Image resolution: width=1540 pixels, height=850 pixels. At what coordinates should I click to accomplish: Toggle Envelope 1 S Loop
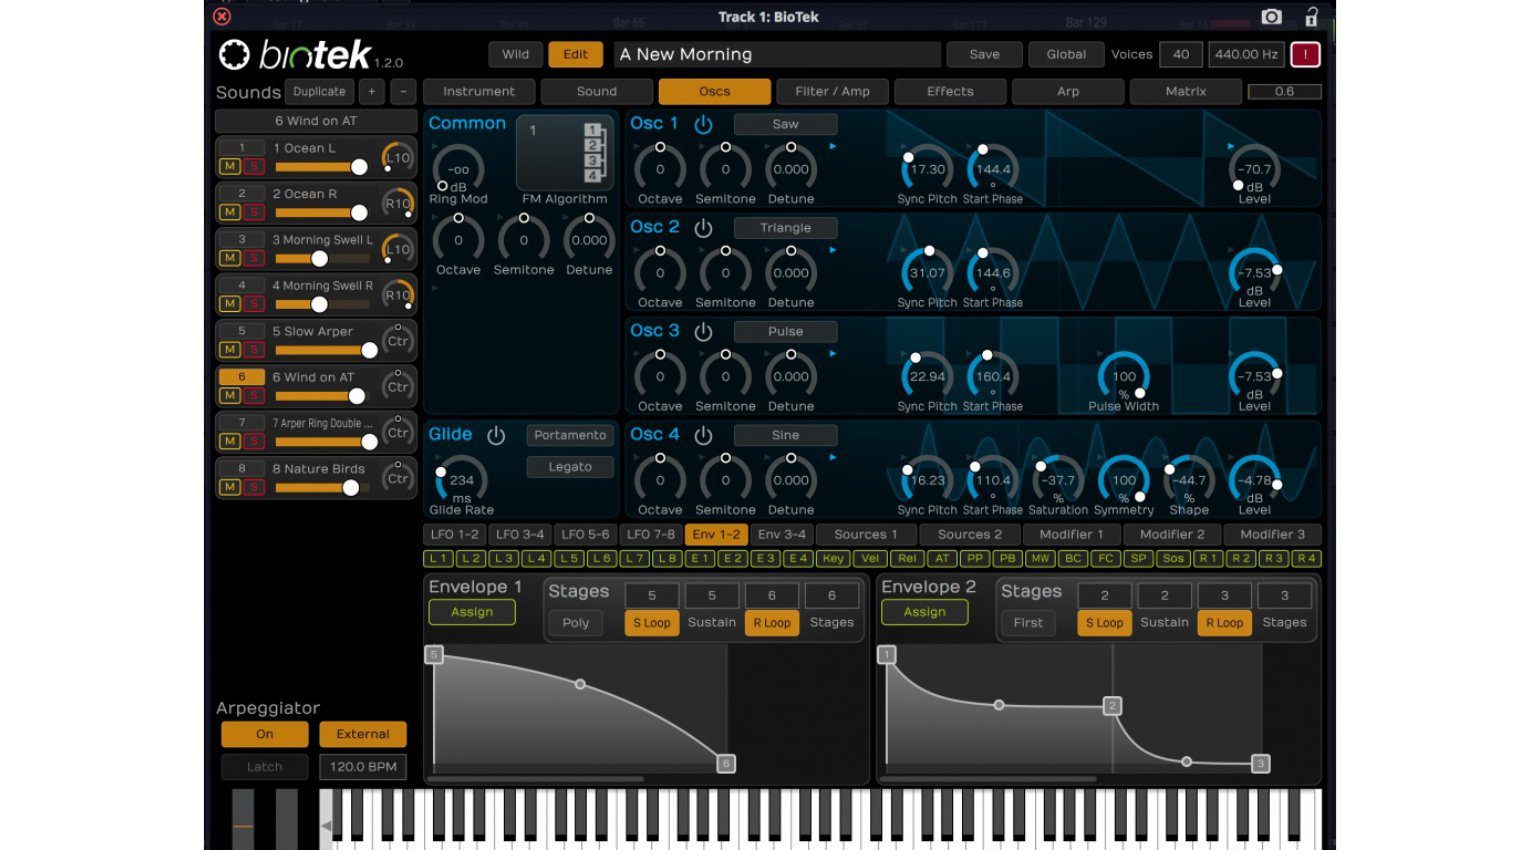[x=651, y=623]
